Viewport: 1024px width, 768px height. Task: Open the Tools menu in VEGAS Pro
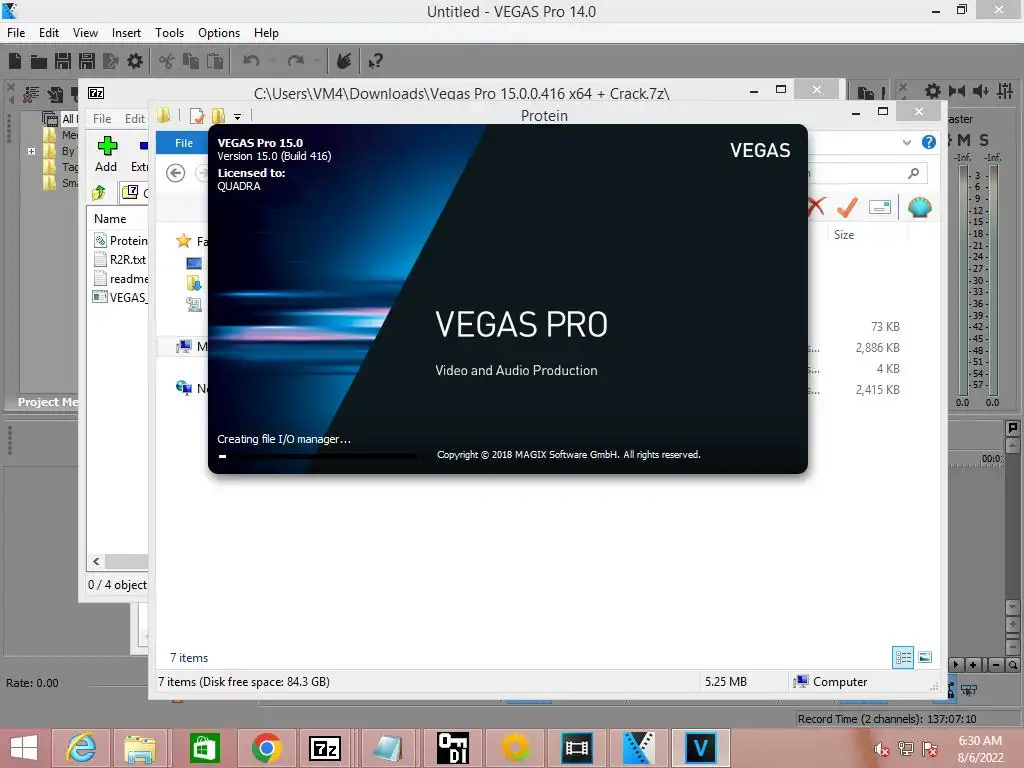coord(169,33)
